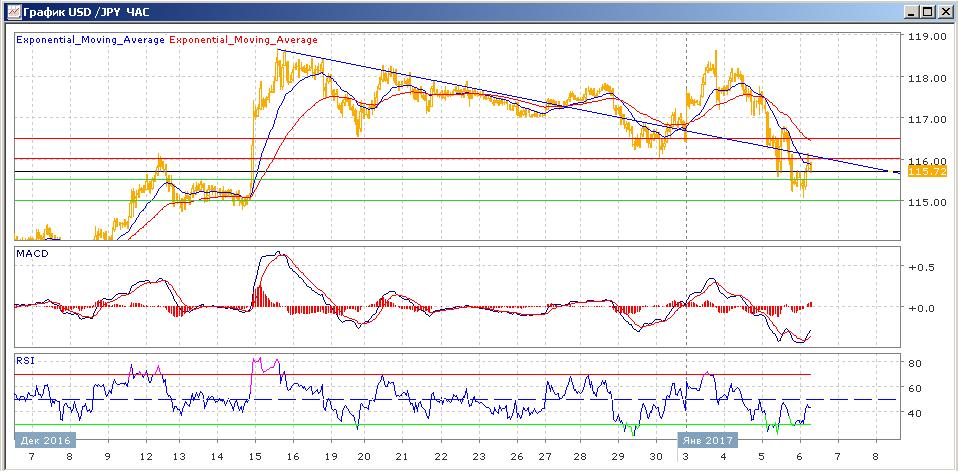Click date 23 on the time axis

[480, 456]
